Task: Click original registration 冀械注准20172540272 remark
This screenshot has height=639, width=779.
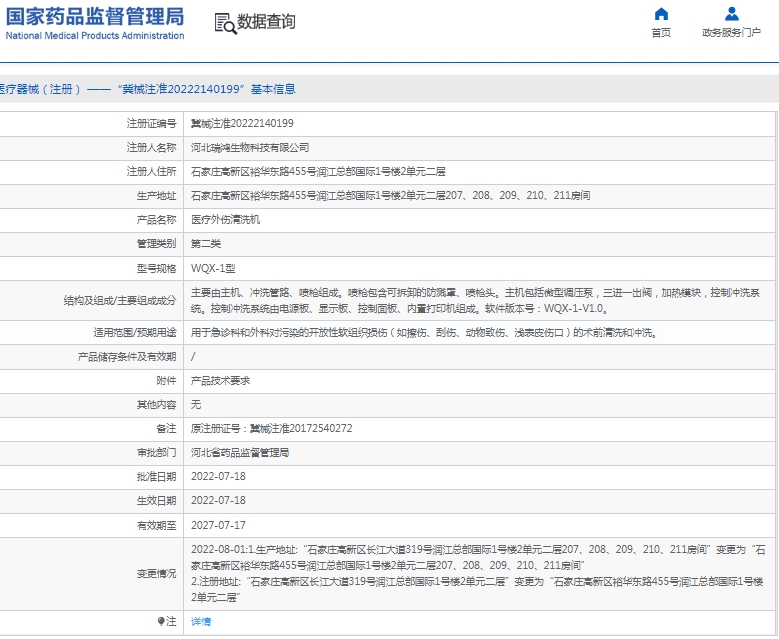Action: (271, 428)
